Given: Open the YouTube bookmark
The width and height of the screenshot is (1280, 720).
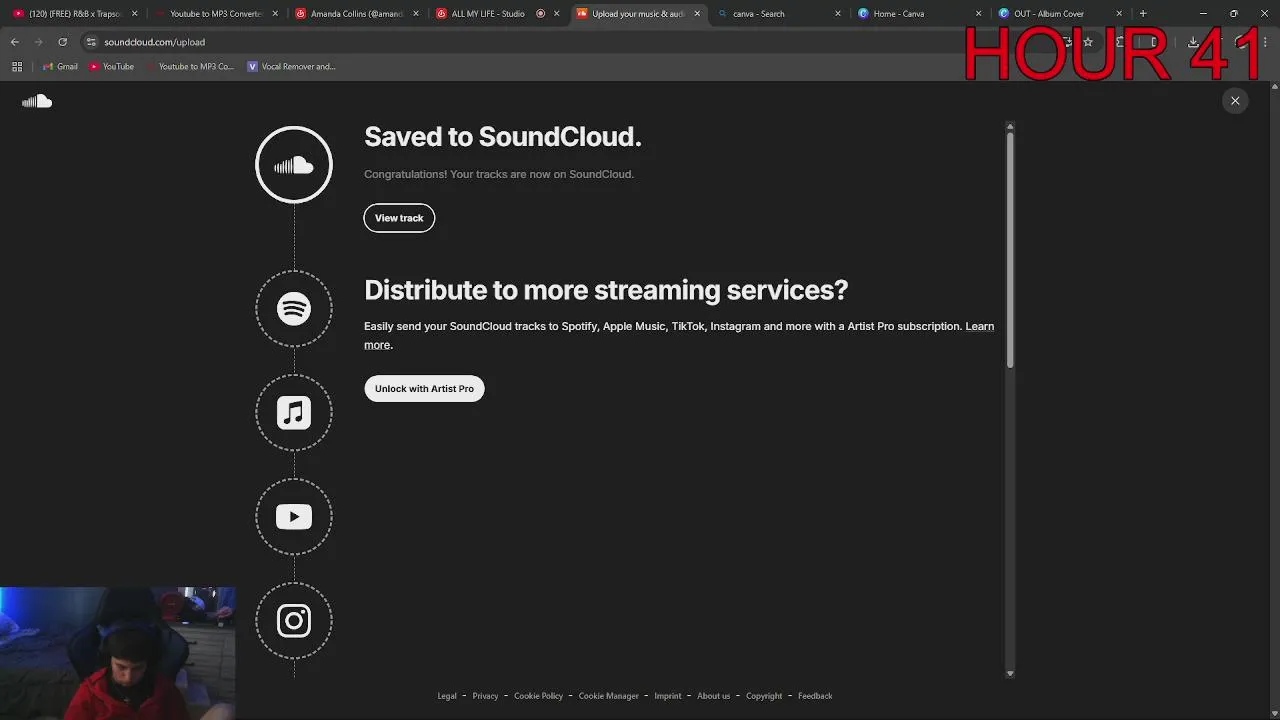Looking at the screenshot, I should tap(112, 67).
